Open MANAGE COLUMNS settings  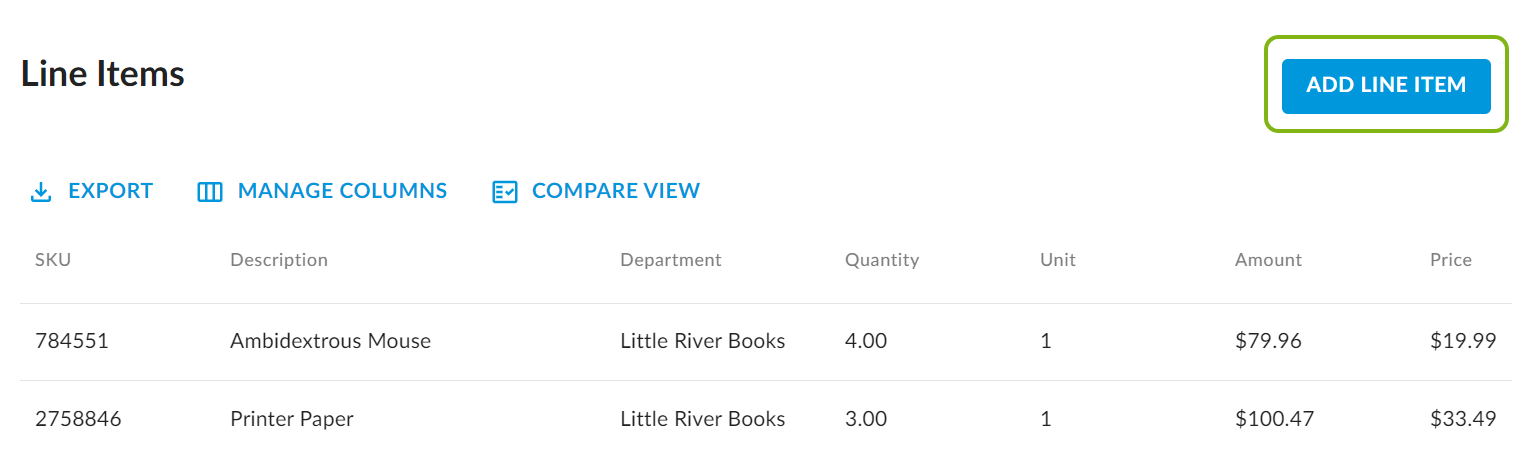tap(342, 191)
